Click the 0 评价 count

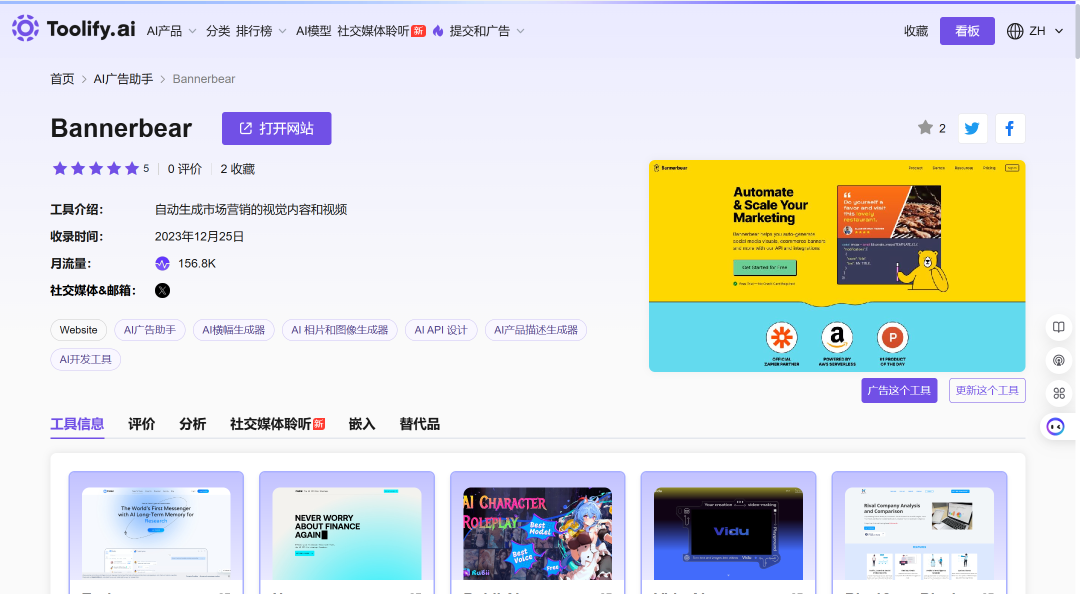click(x=185, y=169)
